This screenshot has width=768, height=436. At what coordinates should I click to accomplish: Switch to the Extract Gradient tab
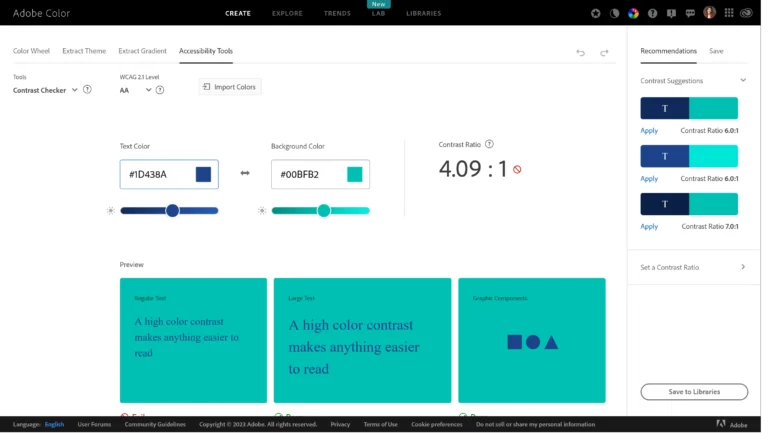point(143,51)
